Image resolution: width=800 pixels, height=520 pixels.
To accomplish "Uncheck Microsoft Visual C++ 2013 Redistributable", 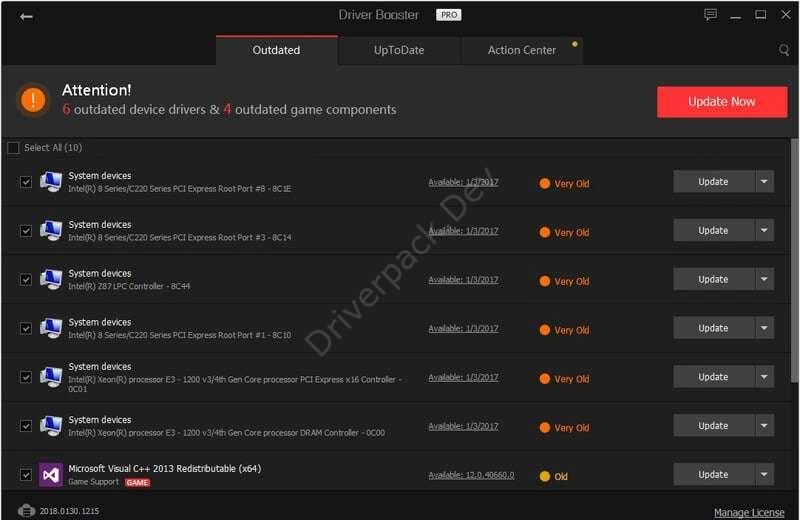I will pyautogui.click(x=26, y=475).
